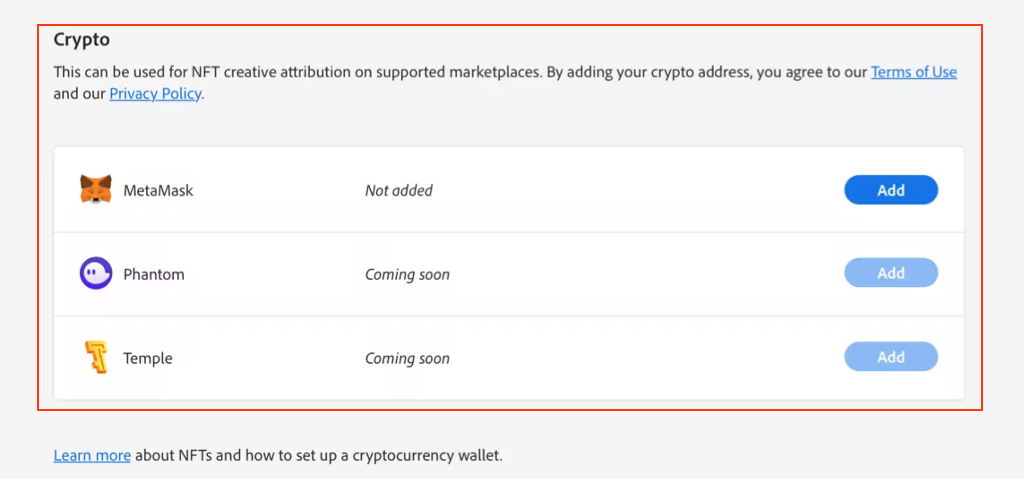Select the Phantom wallet name label
The image size is (1024, 479).
[x=154, y=274]
